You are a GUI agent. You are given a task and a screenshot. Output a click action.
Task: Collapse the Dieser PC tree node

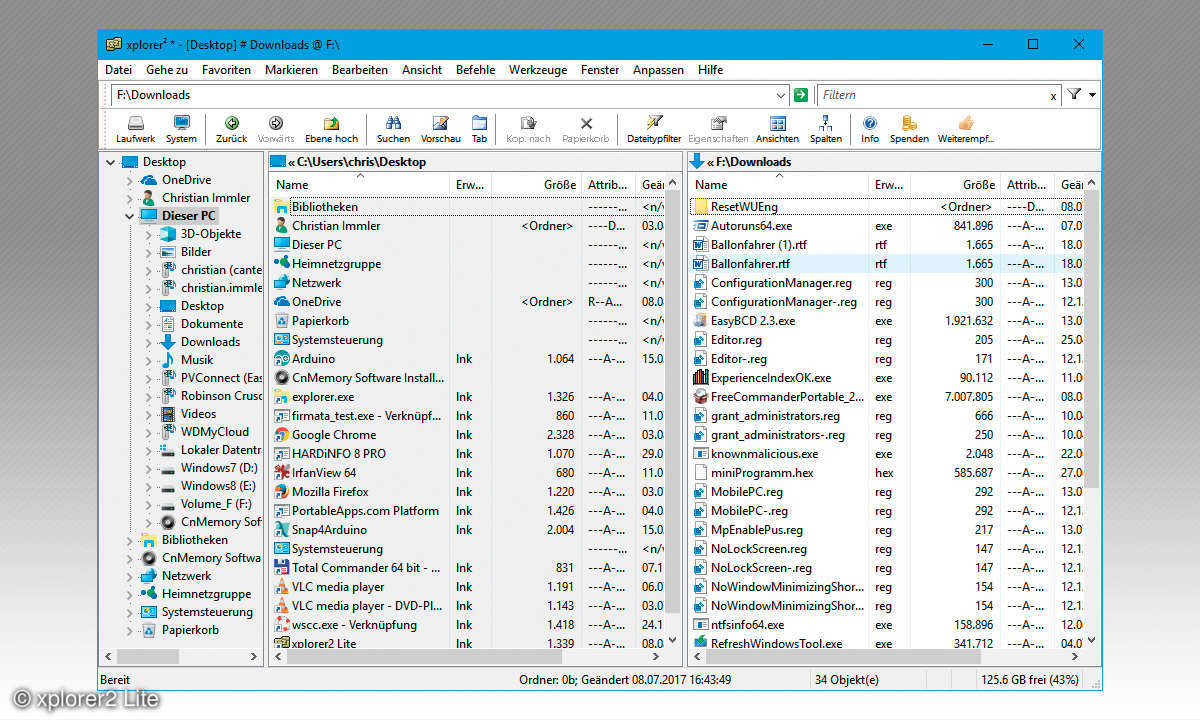(x=129, y=216)
